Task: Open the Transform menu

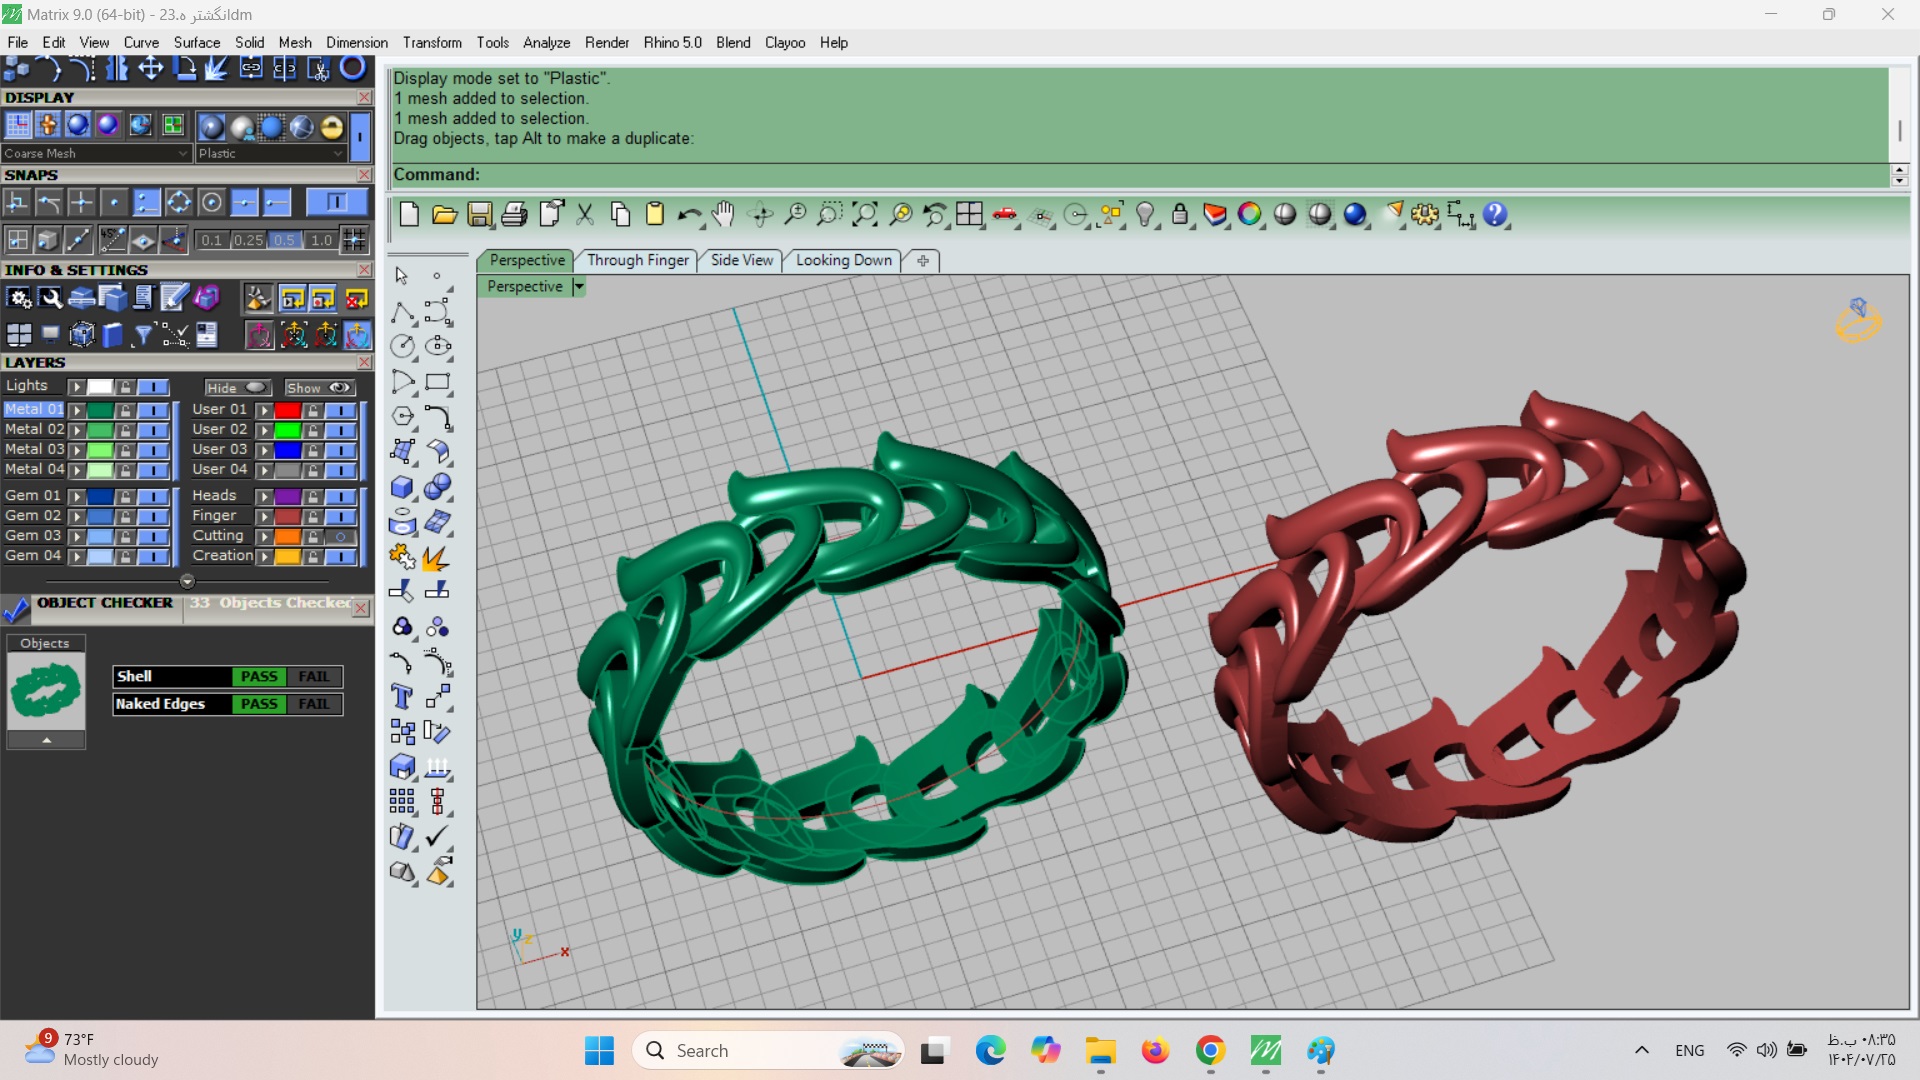Action: (x=432, y=42)
